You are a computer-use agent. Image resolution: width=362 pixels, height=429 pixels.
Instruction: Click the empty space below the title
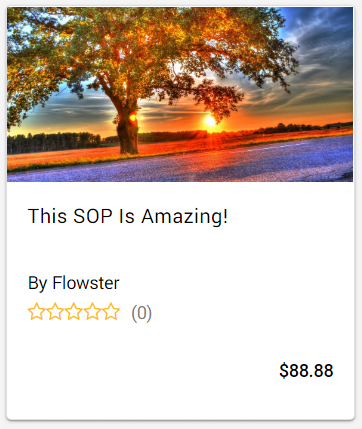pyautogui.click(x=180, y=250)
